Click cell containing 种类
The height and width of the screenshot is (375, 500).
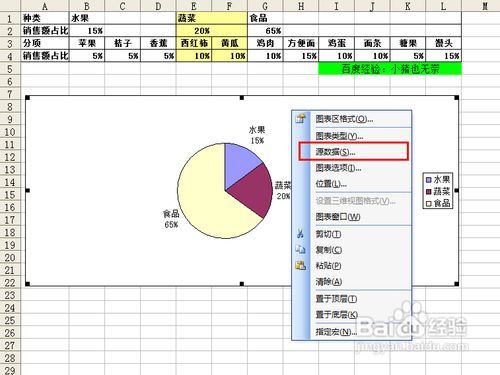tap(45, 18)
